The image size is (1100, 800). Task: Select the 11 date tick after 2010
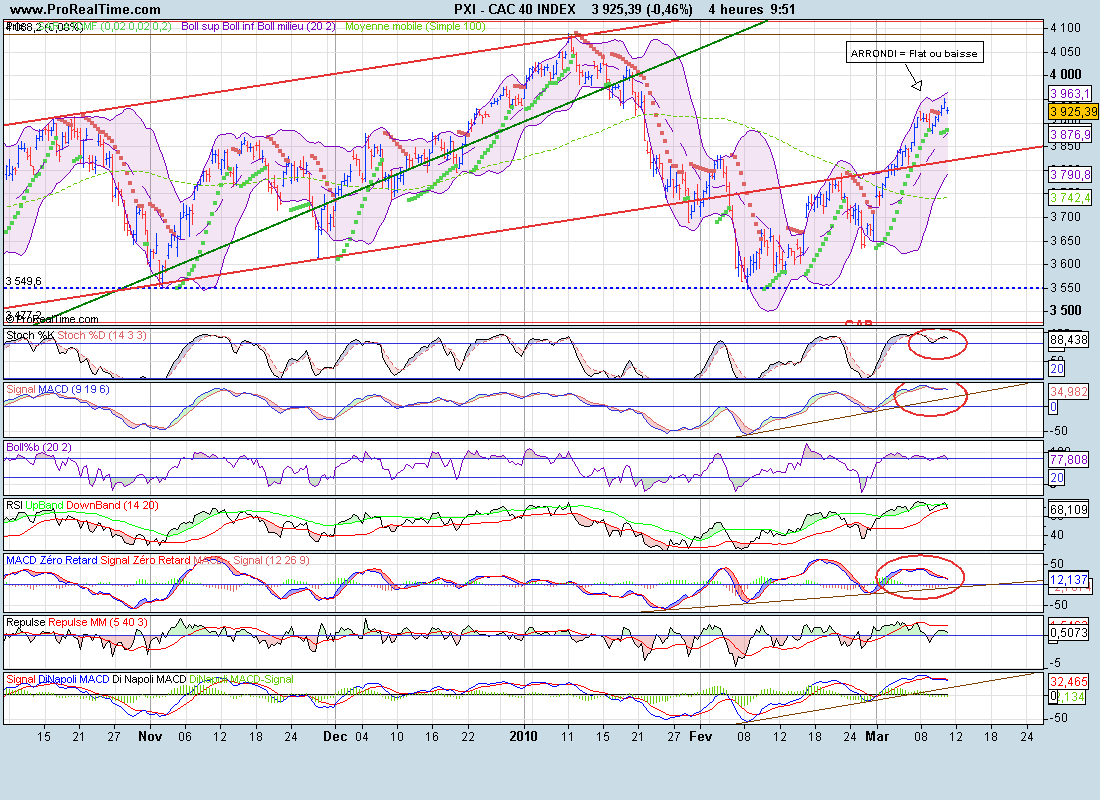click(x=568, y=737)
